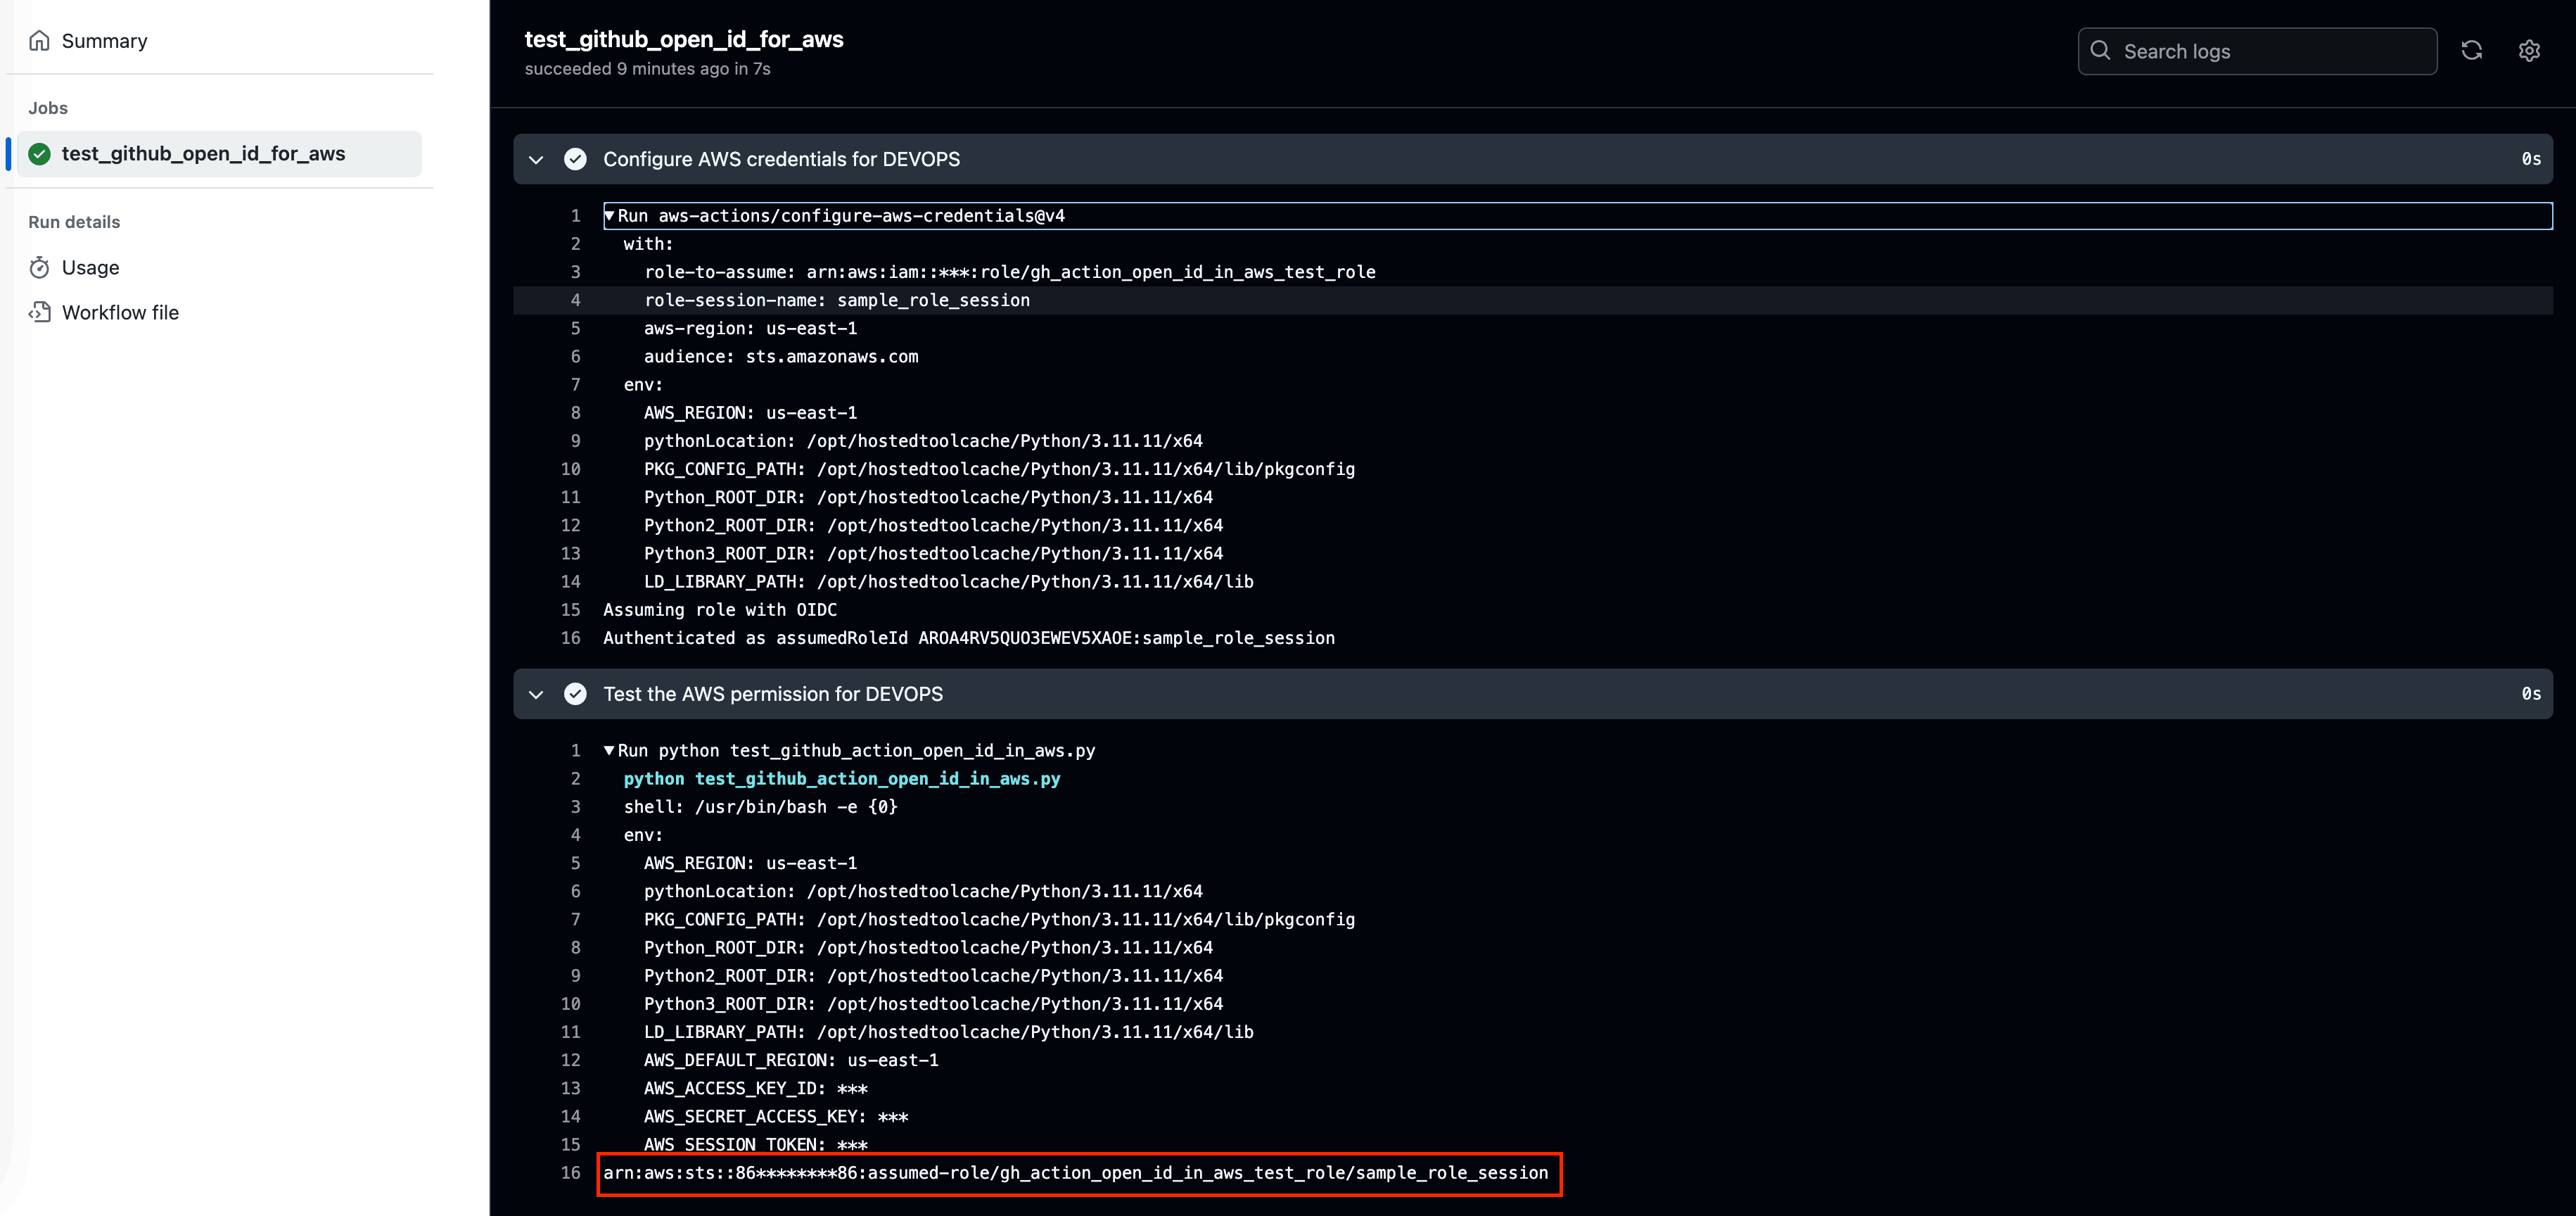2576x1216 pixels.
Task: Click the arn:aws:sts assumed-role output line
Action: 1076,1173
